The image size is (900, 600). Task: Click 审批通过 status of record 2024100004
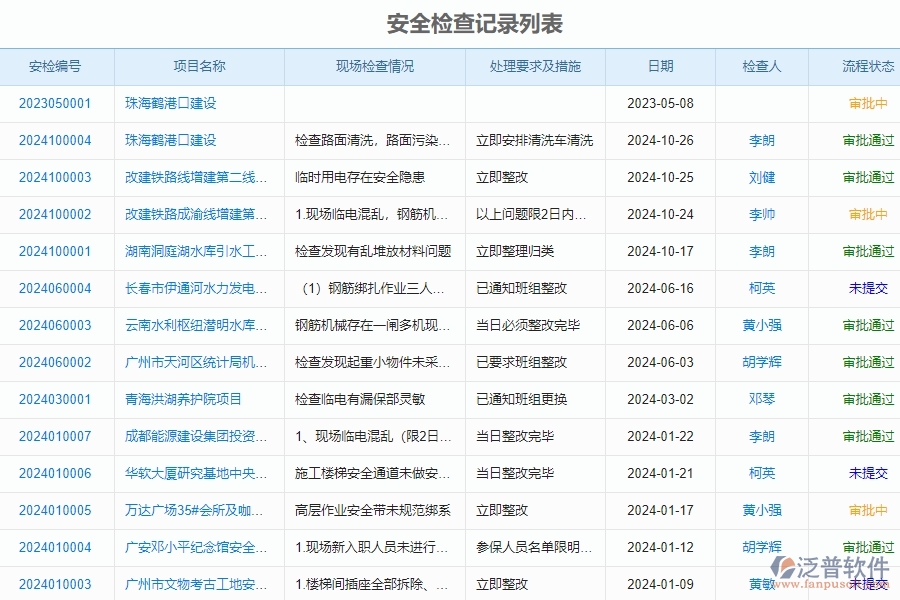[866, 141]
